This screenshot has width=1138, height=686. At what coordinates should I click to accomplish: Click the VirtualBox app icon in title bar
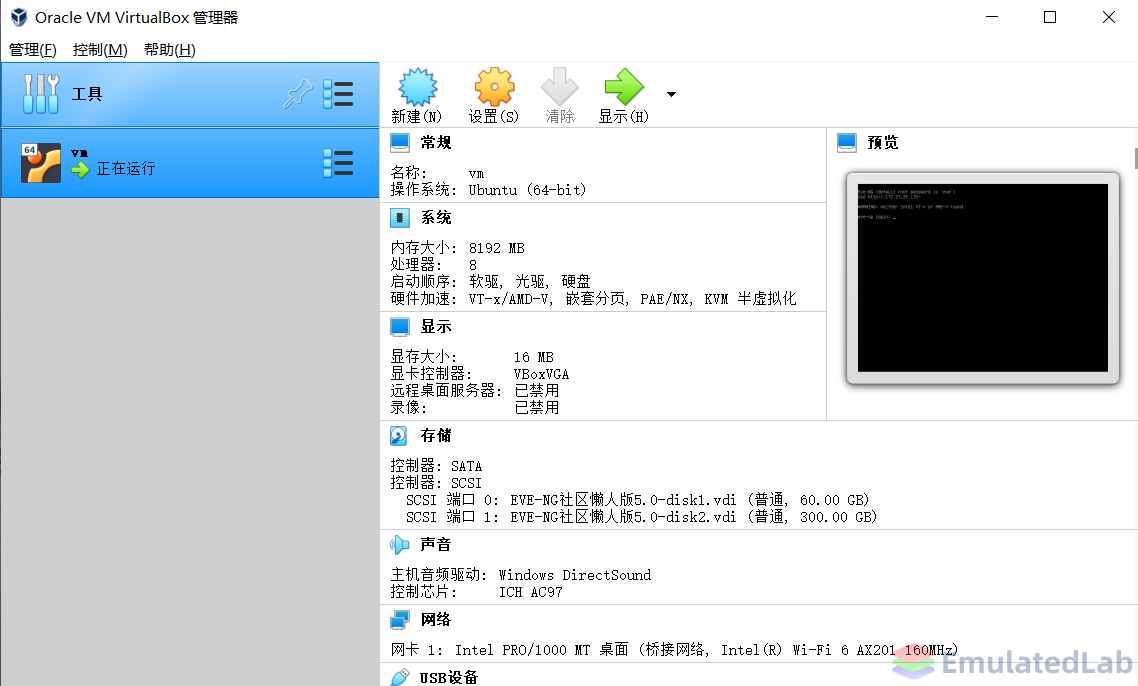19,17
